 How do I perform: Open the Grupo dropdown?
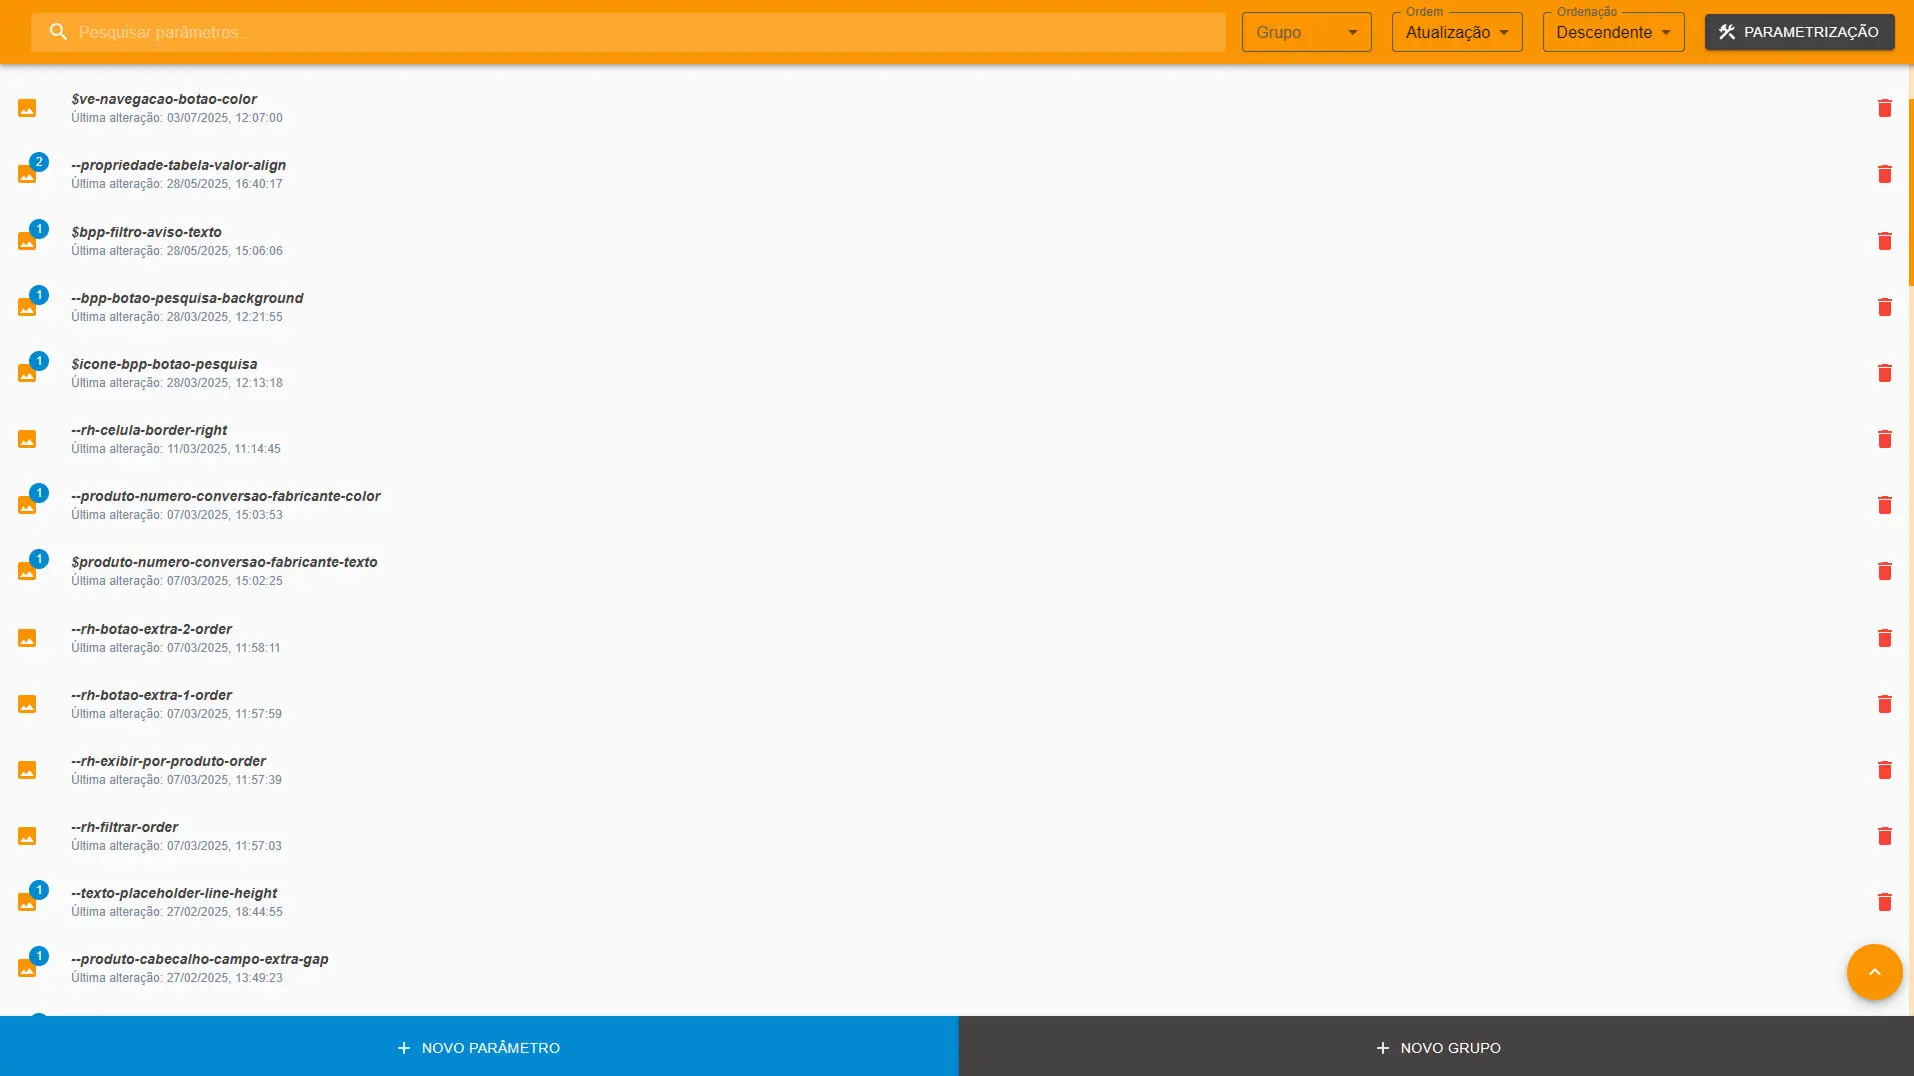[1306, 31]
